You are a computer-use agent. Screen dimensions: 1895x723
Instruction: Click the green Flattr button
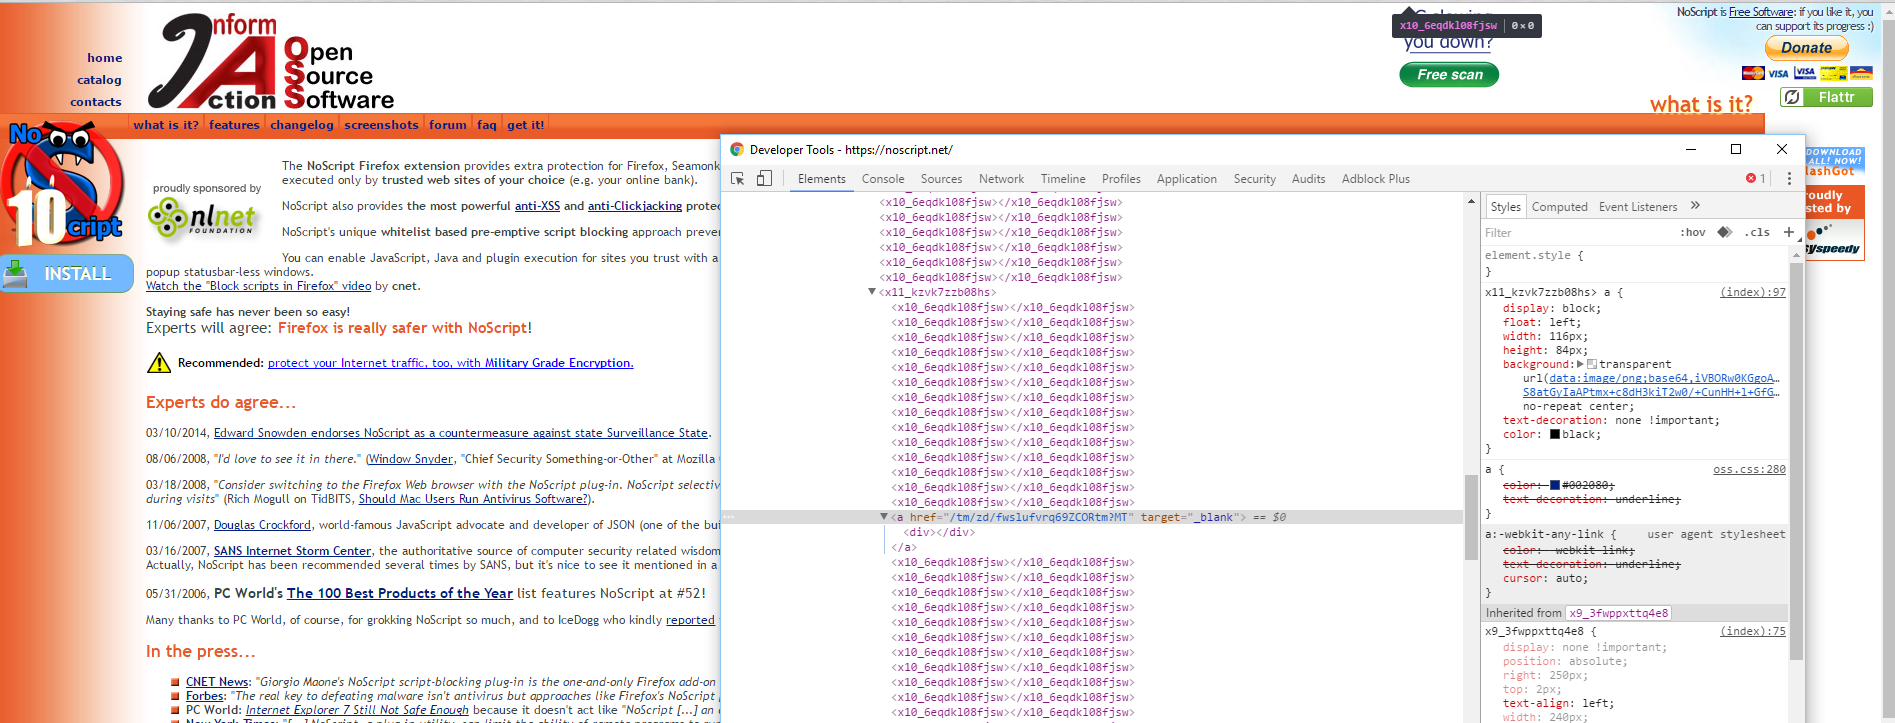point(1826,97)
